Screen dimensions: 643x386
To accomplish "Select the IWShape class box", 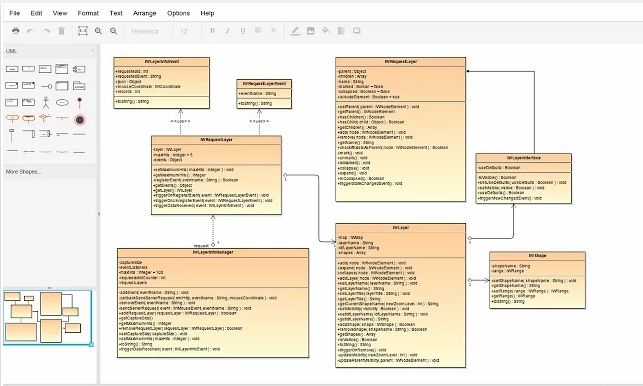I will click(537, 280).
